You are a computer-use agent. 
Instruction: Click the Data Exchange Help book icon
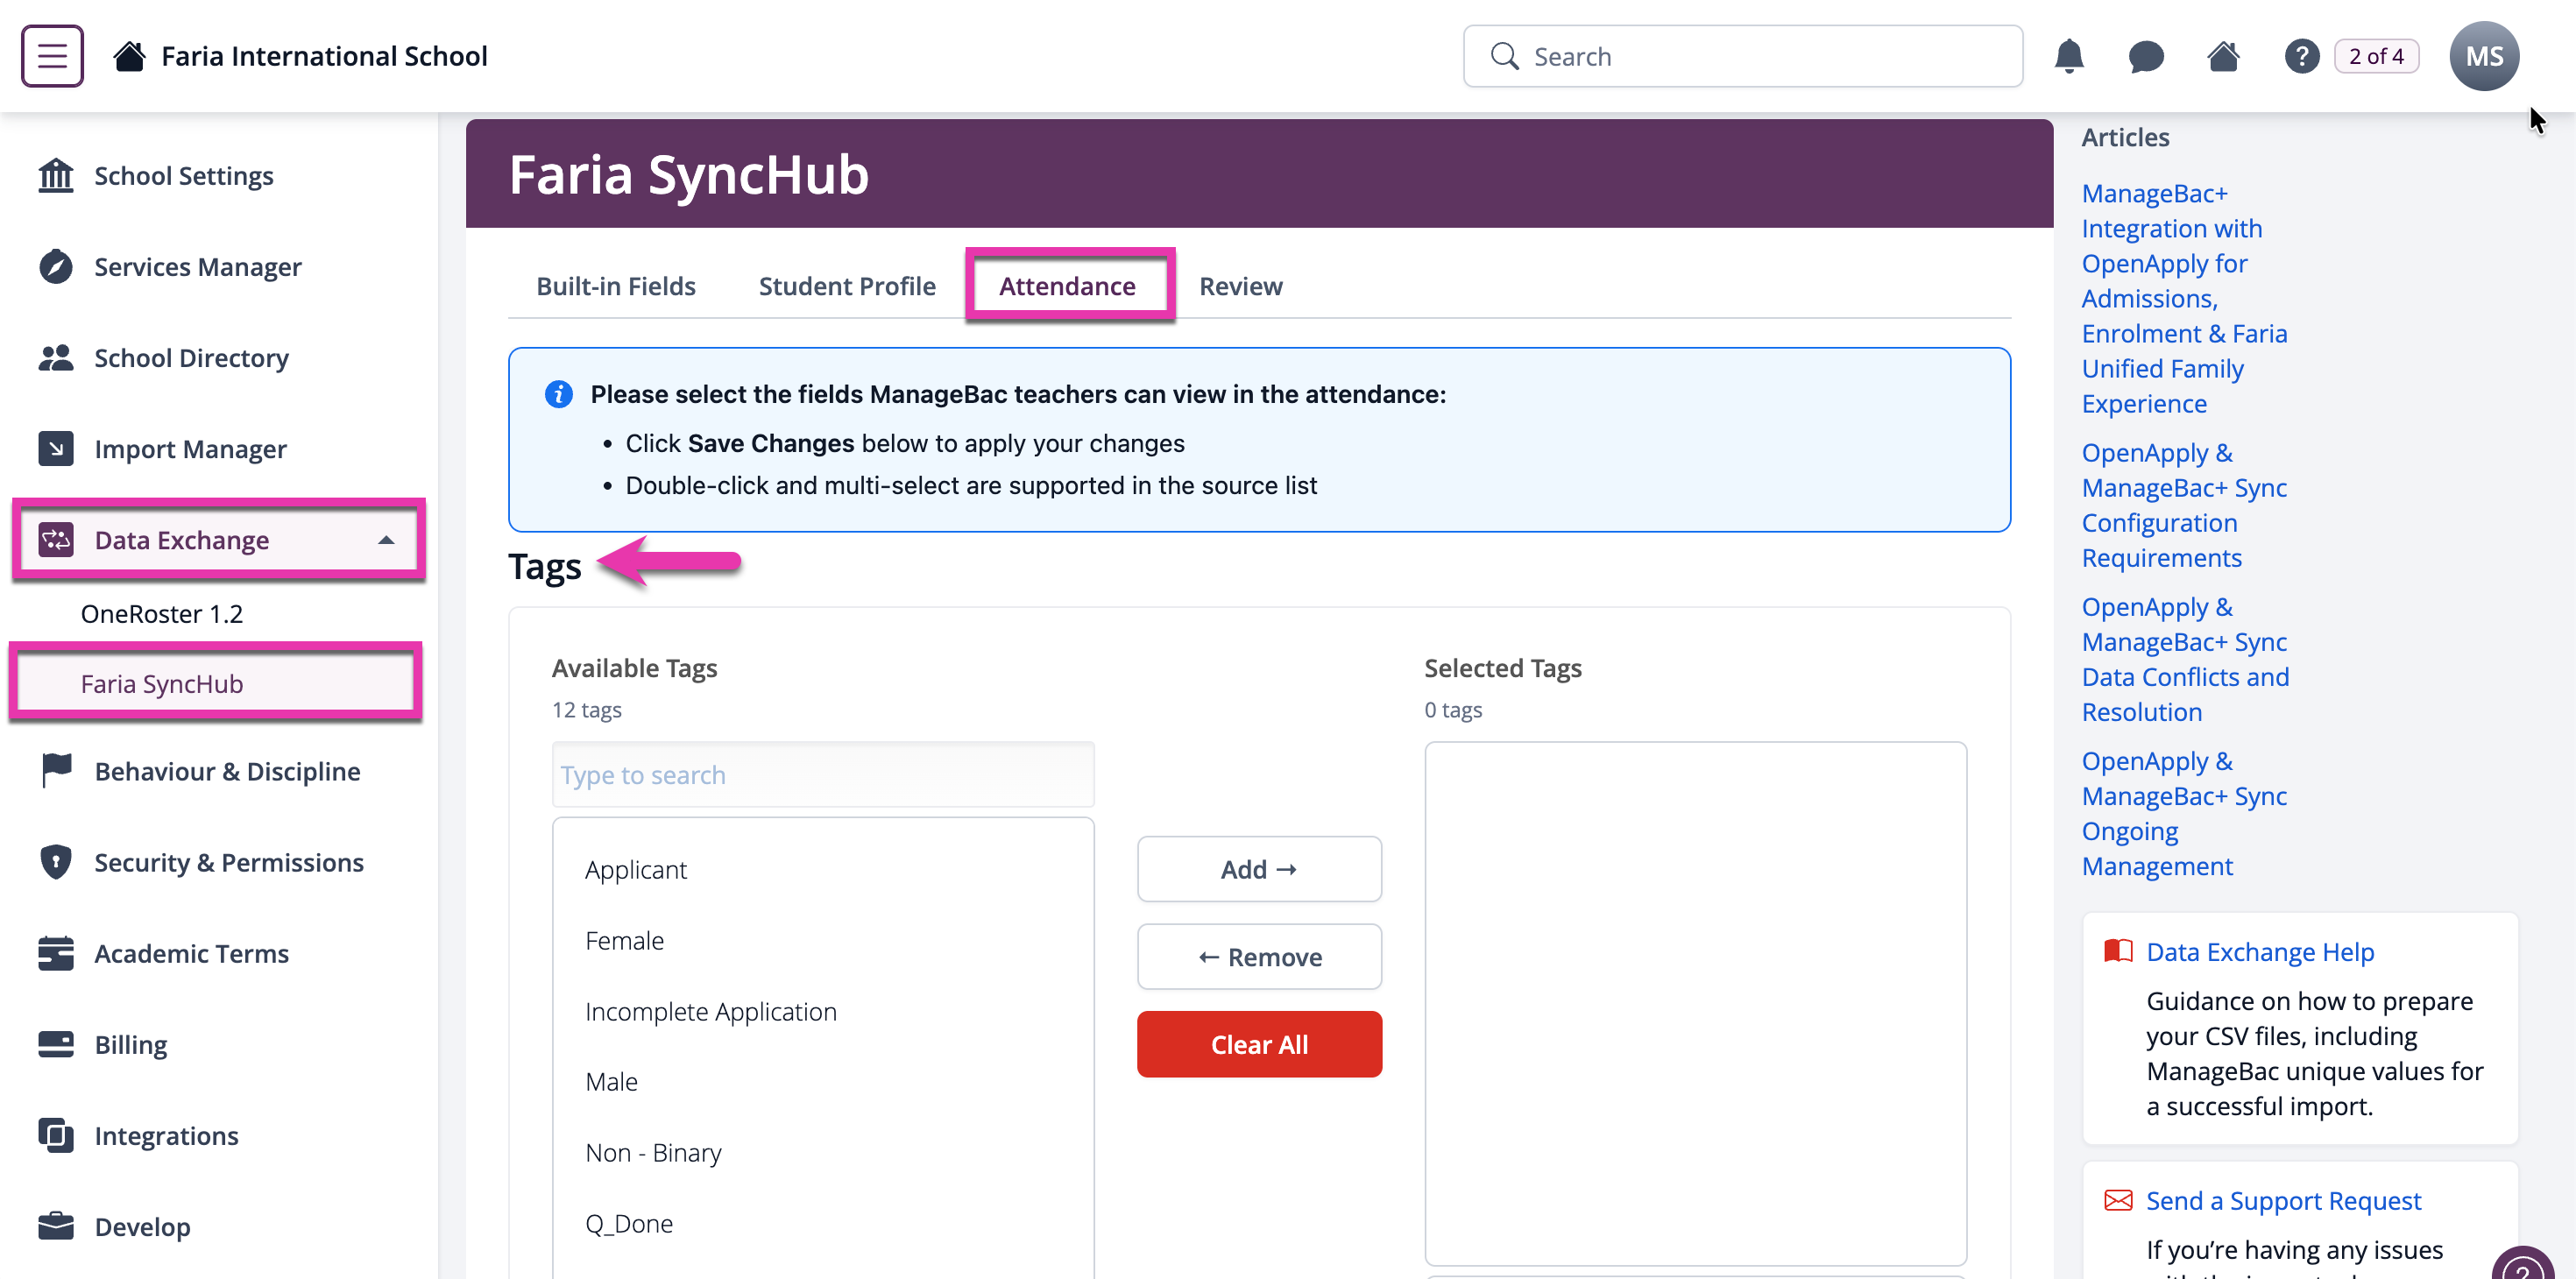pyautogui.click(x=2118, y=951)
